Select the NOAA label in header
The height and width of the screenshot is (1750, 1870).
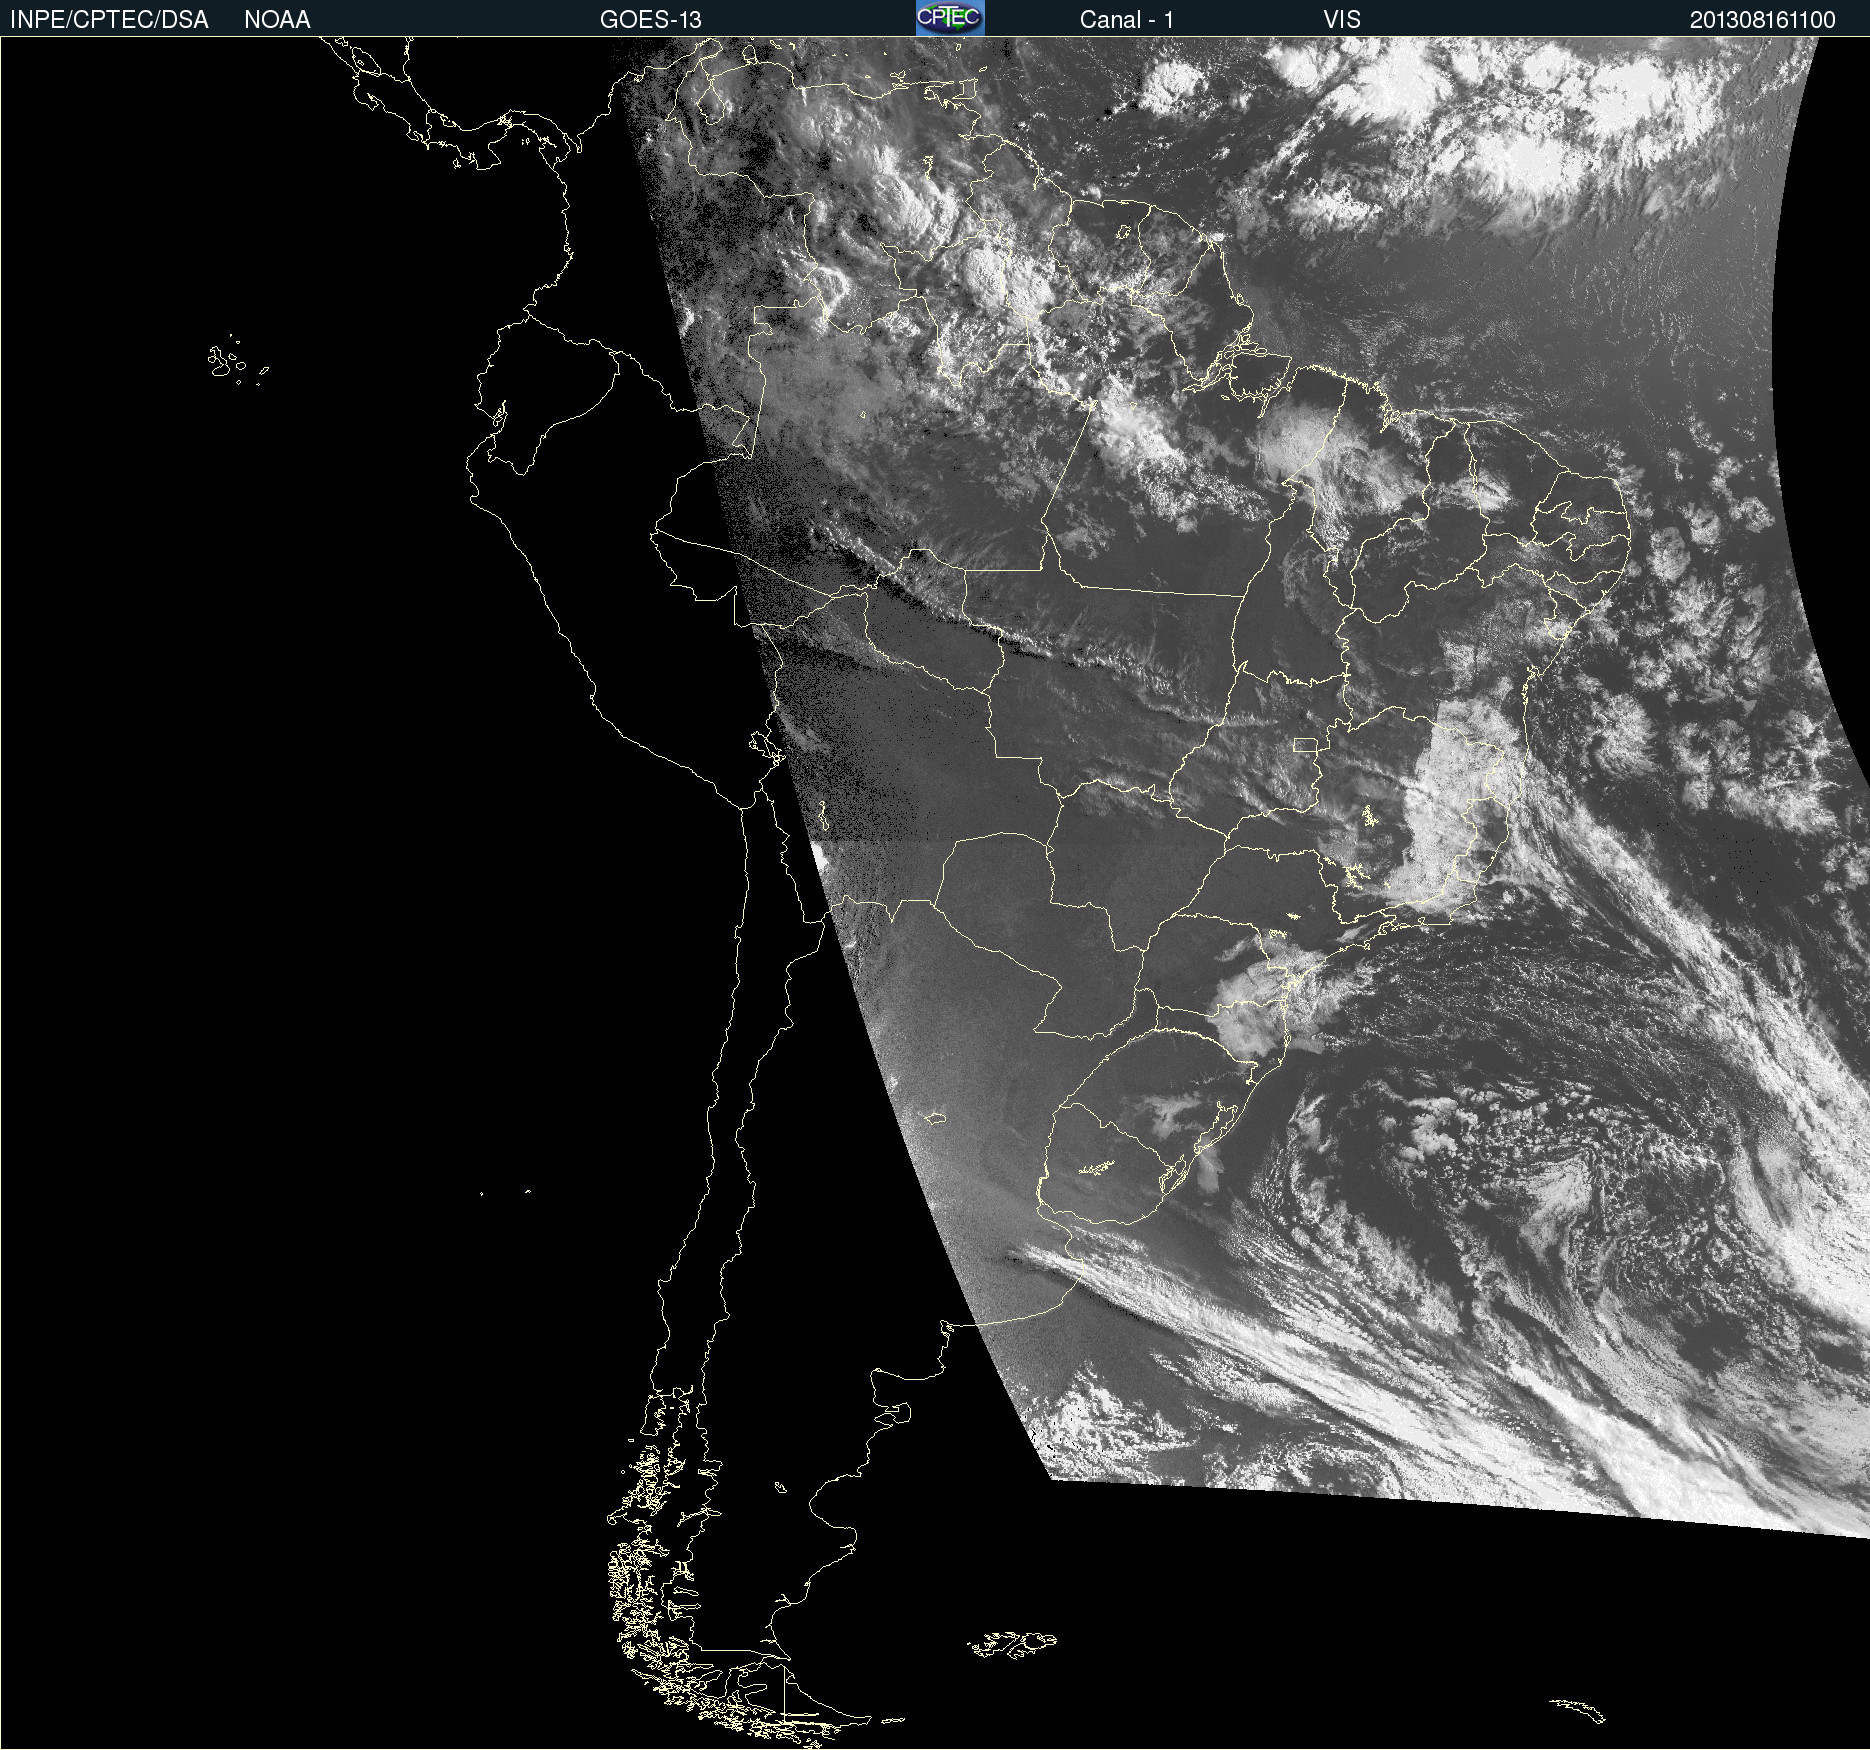click(277, 19)
